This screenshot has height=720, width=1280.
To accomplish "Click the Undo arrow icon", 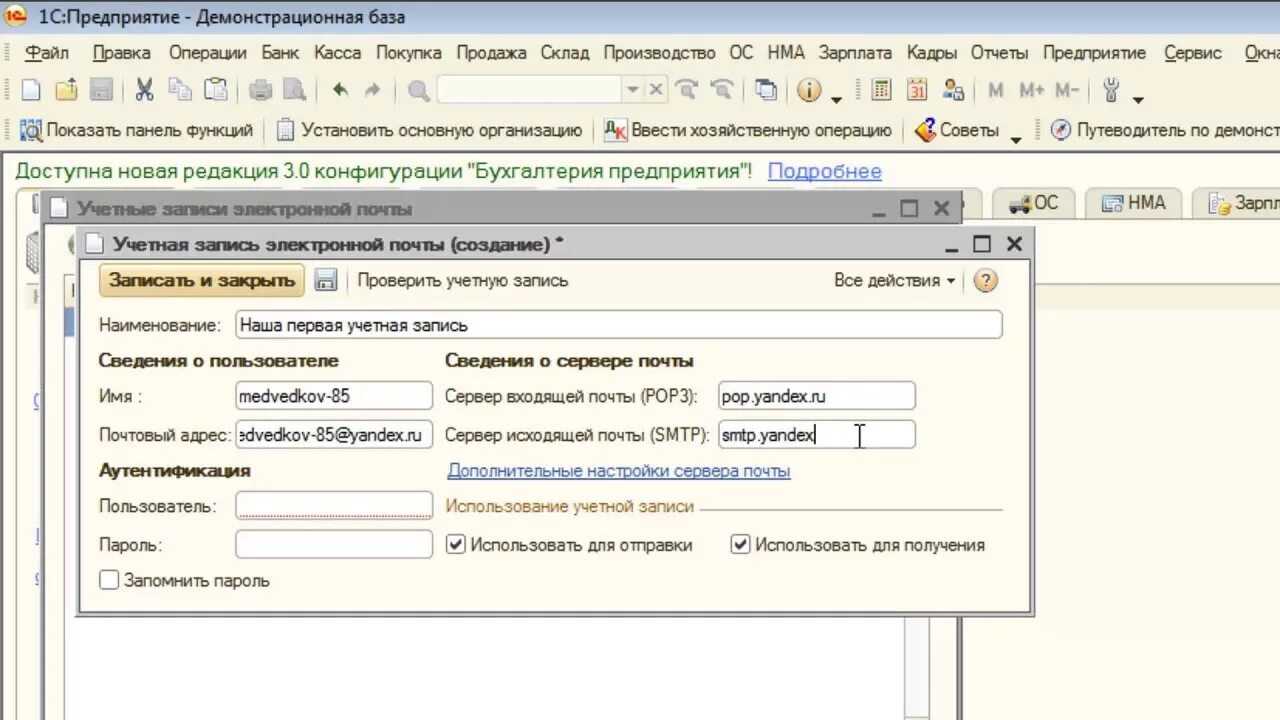I will click(340, 91).
